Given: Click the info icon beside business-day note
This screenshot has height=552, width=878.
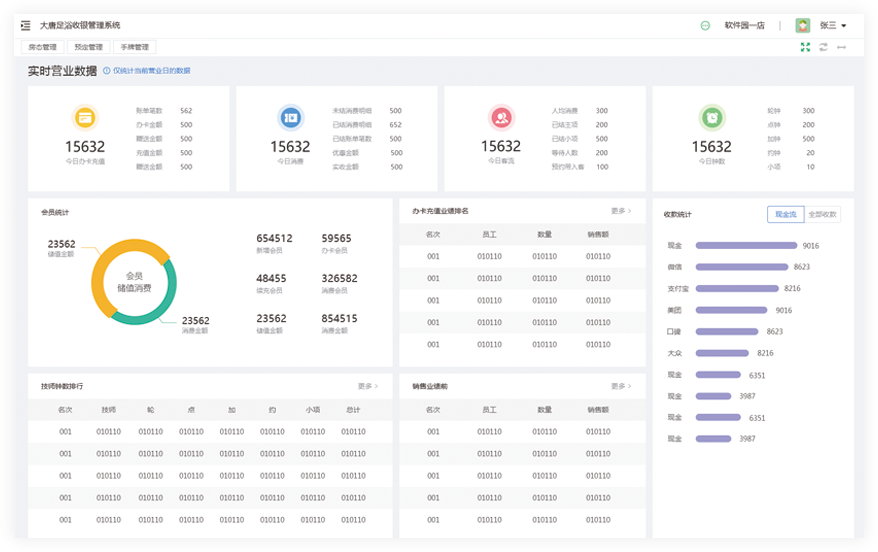Looking at the screenshot, I should pyautogui.click(x=107, y=71).
